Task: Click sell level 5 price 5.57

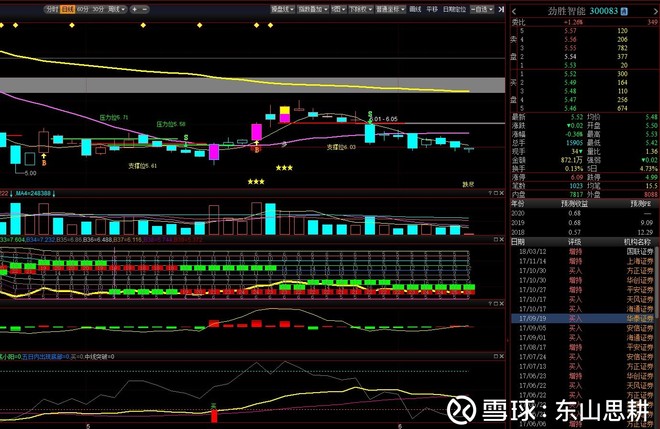Action: 570,31
